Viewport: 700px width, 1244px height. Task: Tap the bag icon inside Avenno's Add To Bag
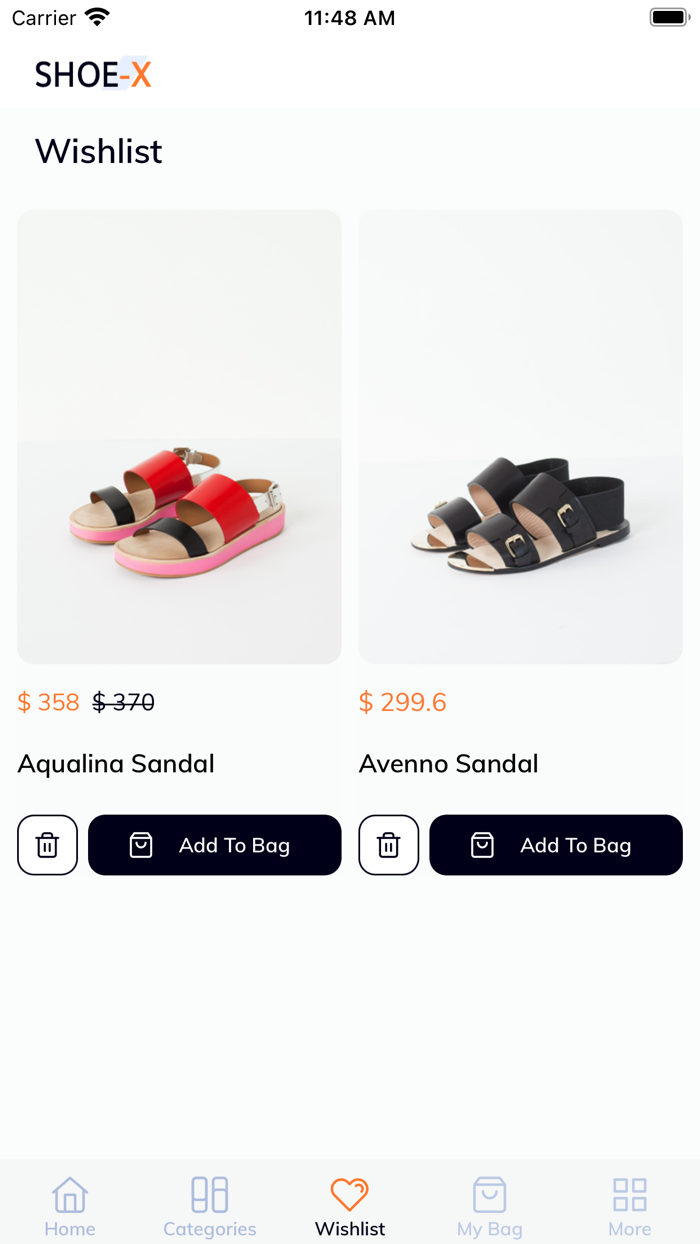tap(482, 844)
